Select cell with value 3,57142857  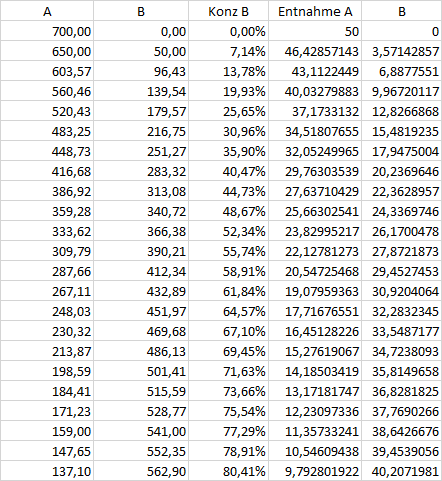tap(402, 51)
